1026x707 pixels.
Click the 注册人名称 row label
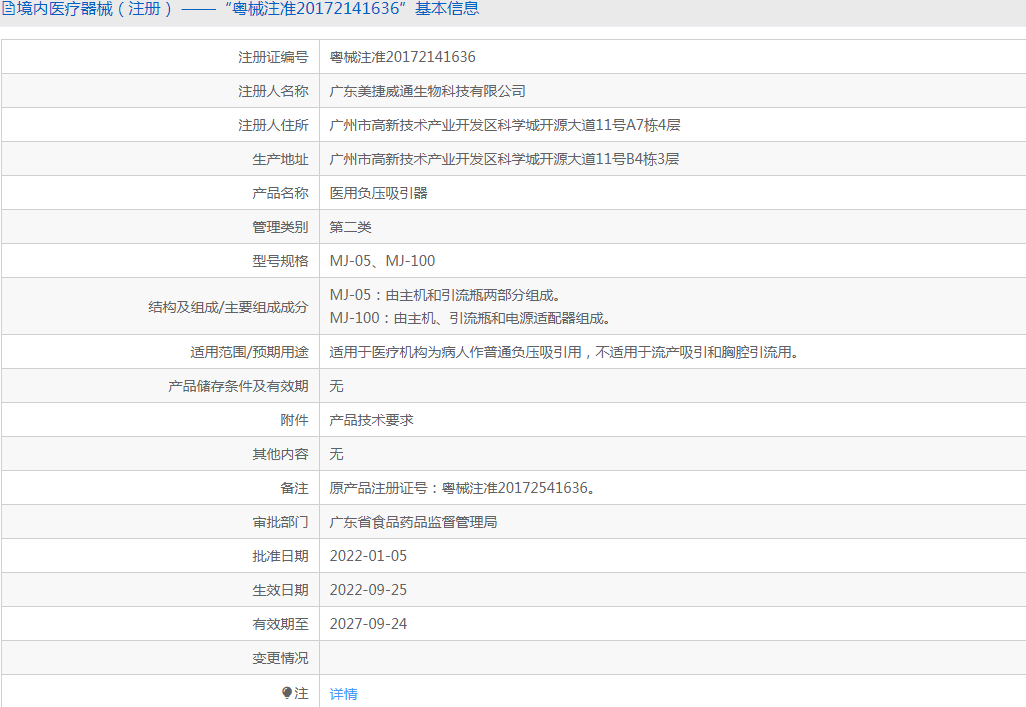point(273,91)
